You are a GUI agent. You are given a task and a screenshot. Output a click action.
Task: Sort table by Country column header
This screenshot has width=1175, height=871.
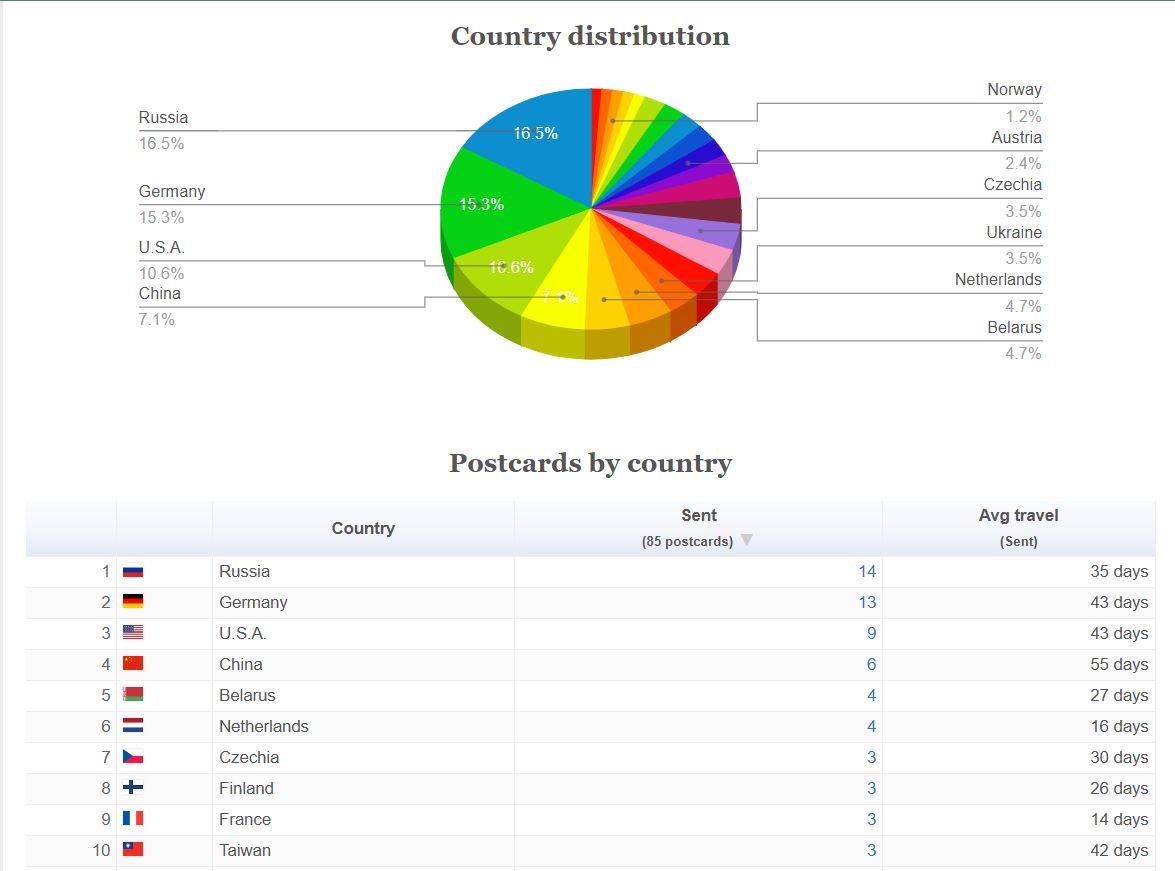click(x=363, y=529)
